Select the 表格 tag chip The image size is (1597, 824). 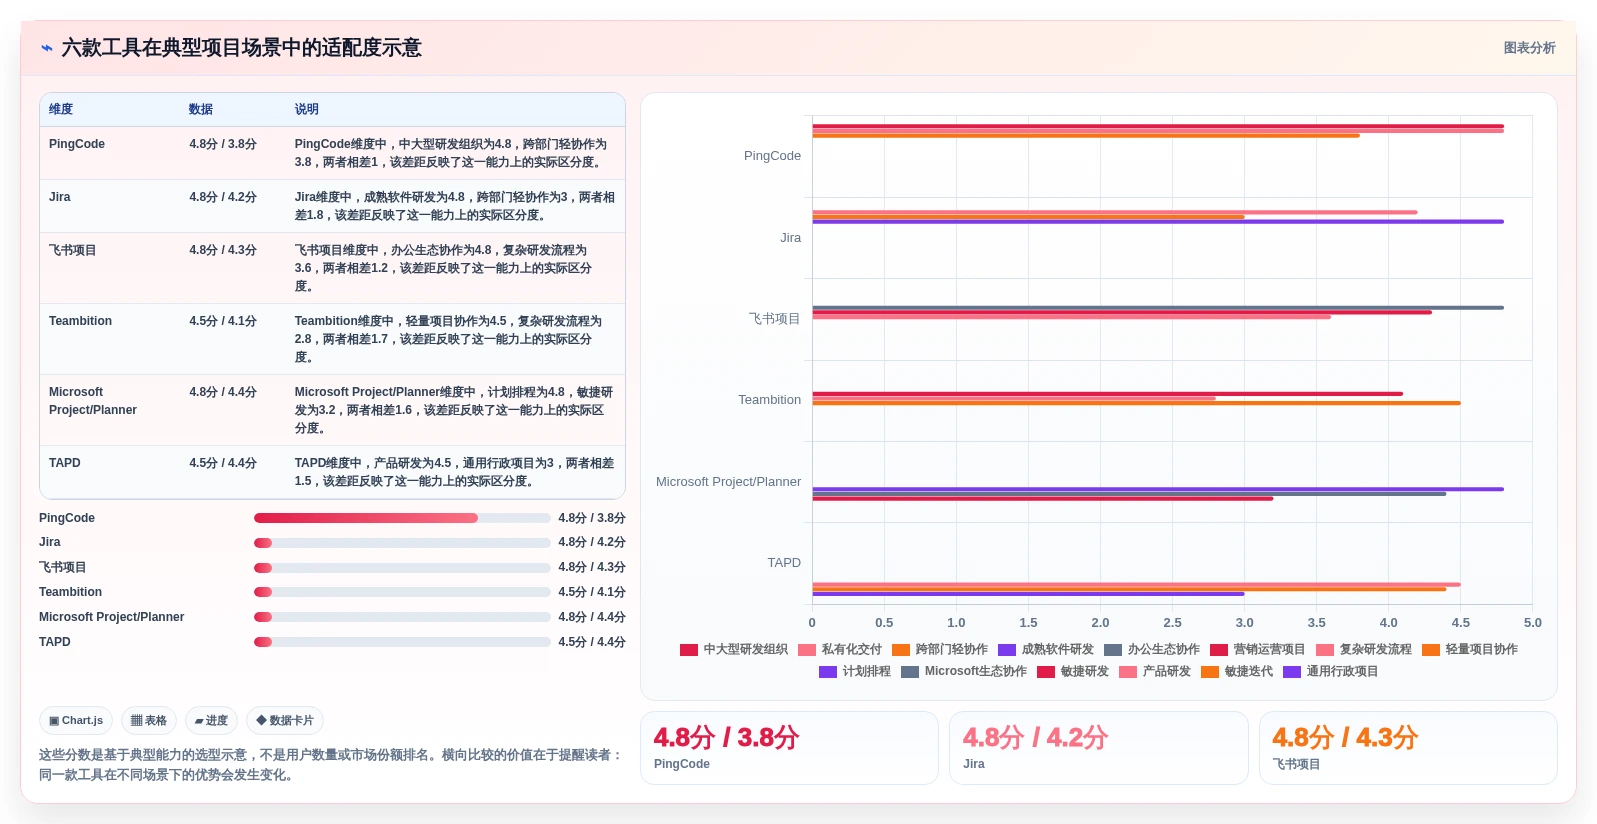click(149, 720)
